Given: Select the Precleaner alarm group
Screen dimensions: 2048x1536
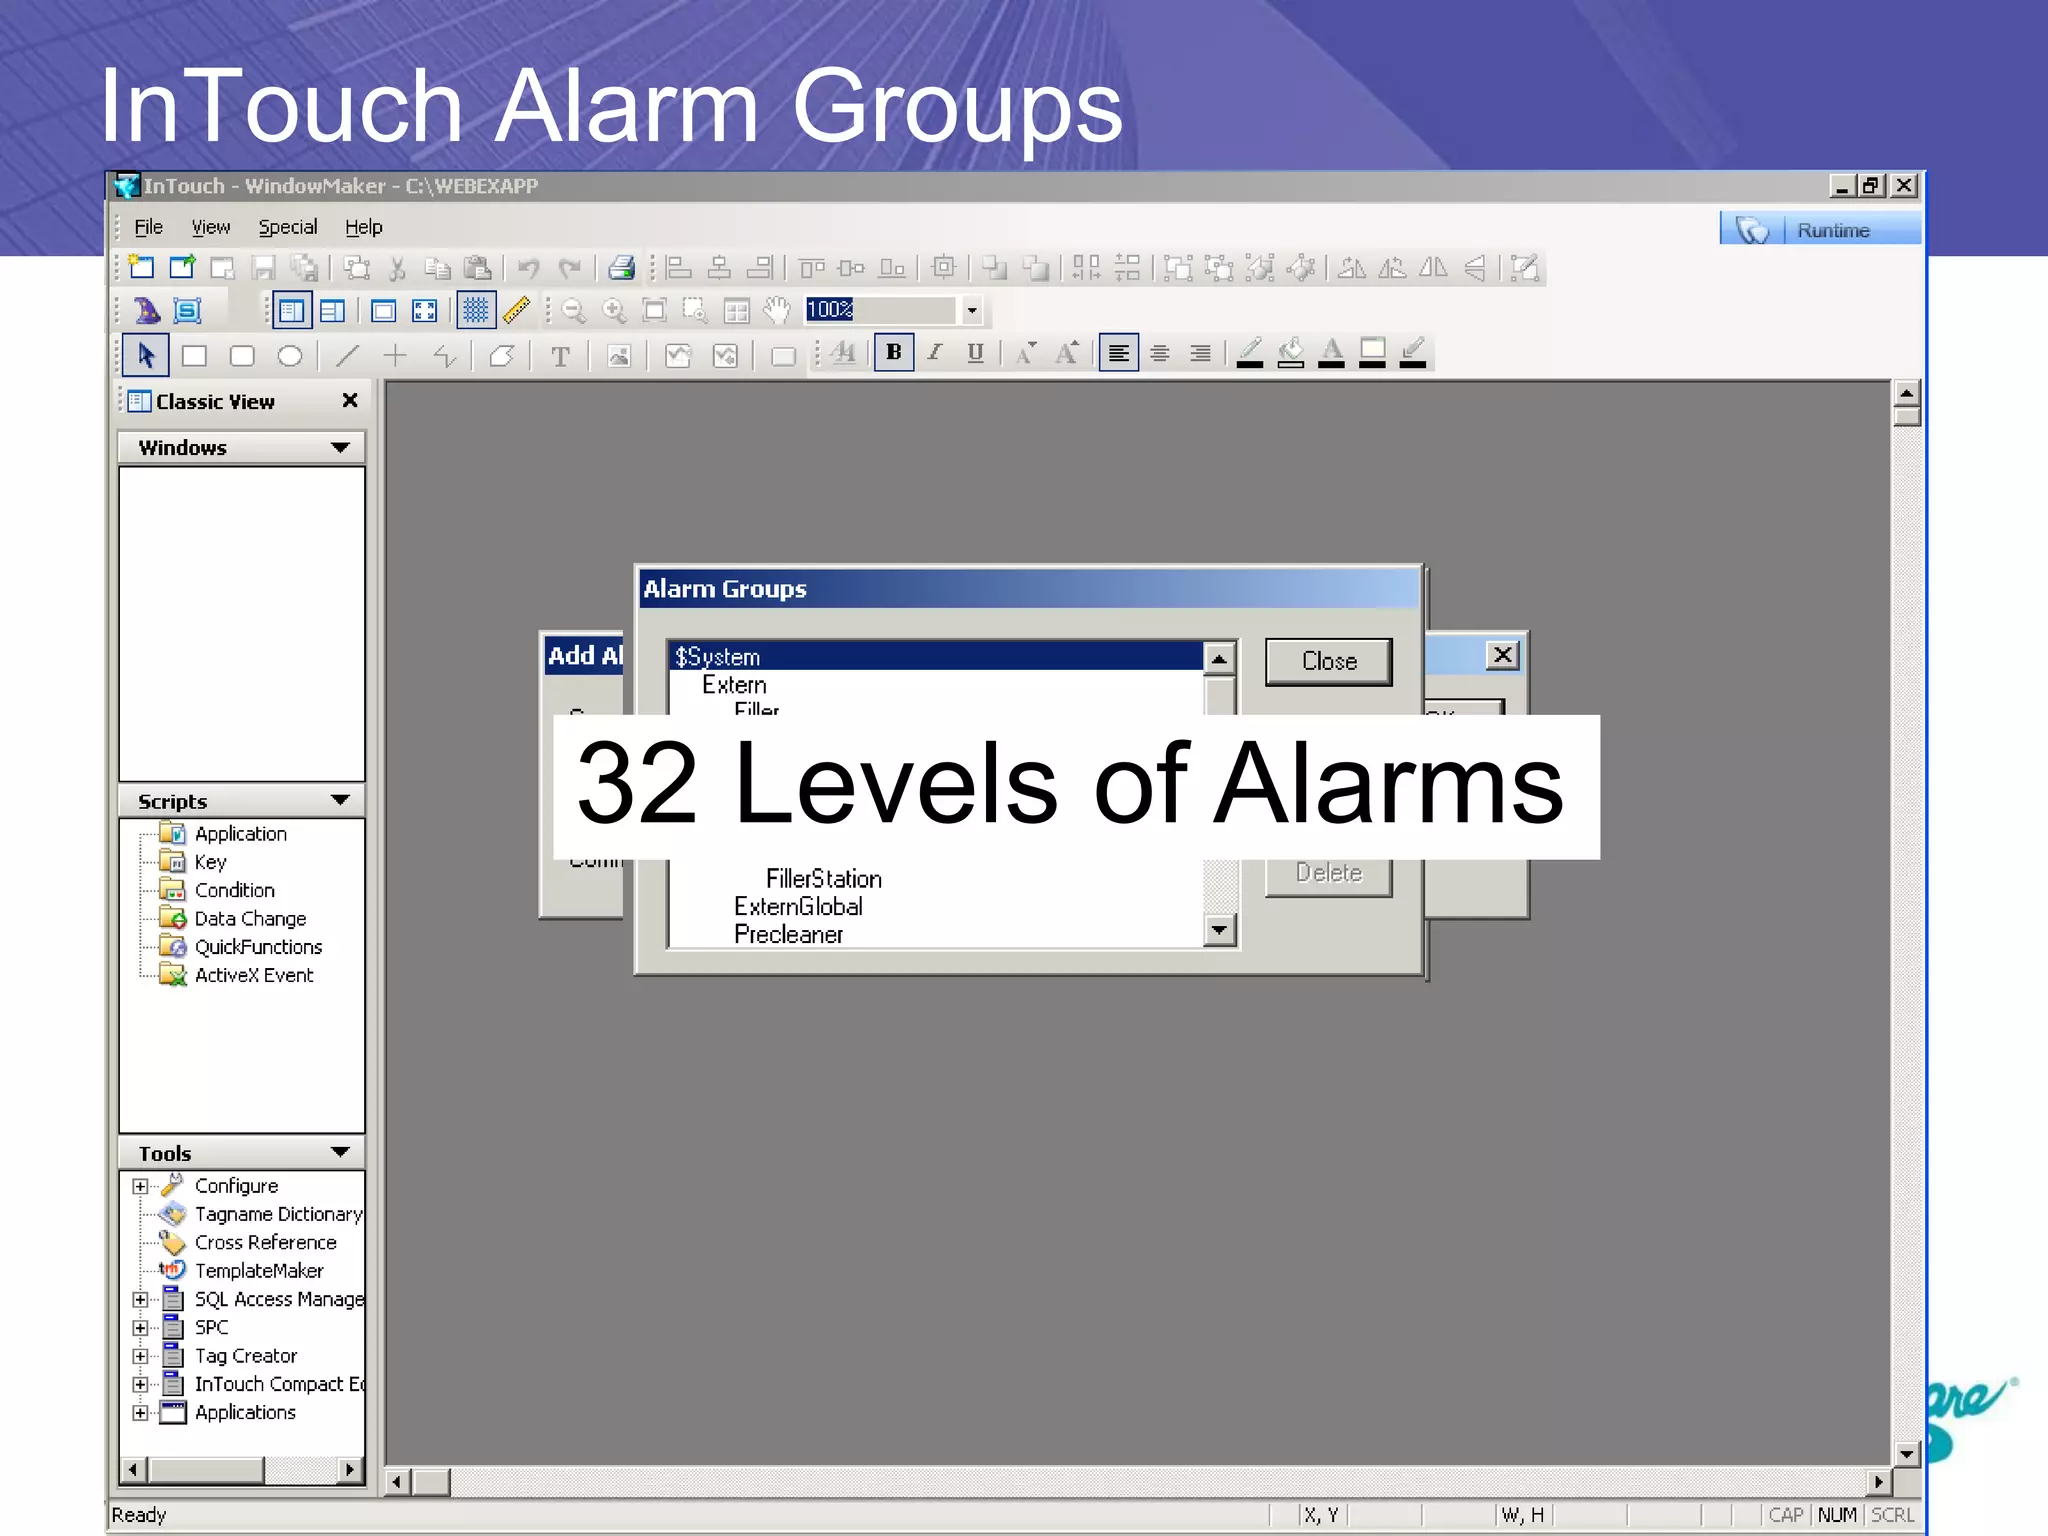Looking at the screenshot, I should tap(788, 934).
